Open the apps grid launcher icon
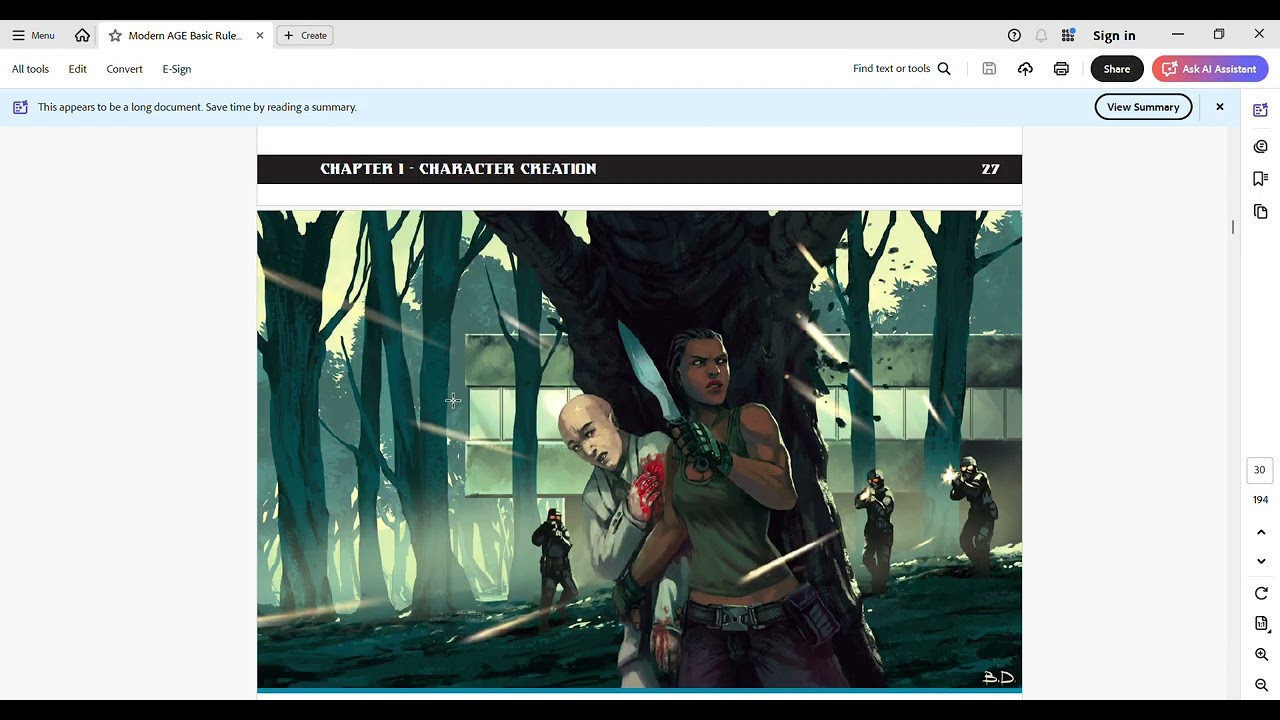The width and height of the screenshot is (1280, 720). click(x=1068, y=35)
